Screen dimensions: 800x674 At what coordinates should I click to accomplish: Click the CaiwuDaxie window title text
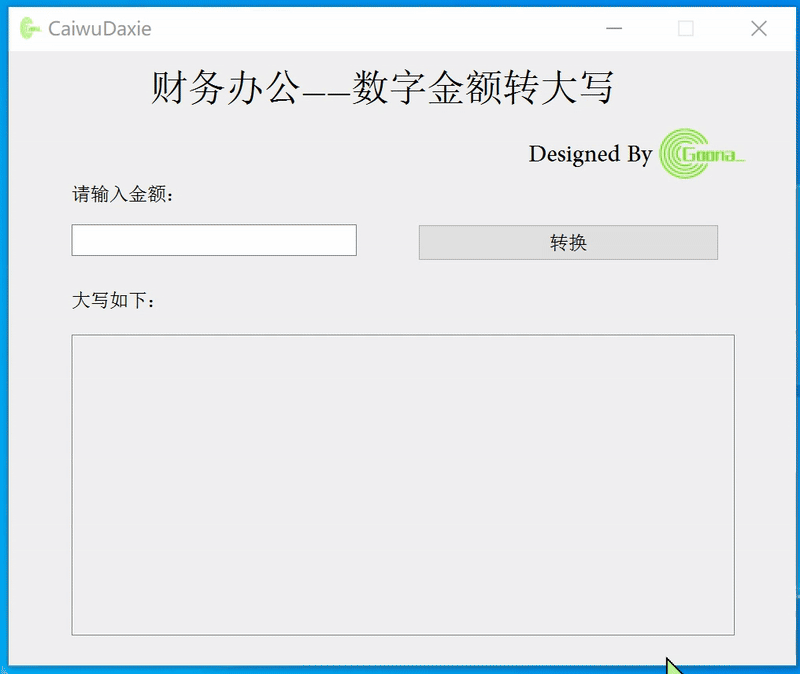(100, 29)
